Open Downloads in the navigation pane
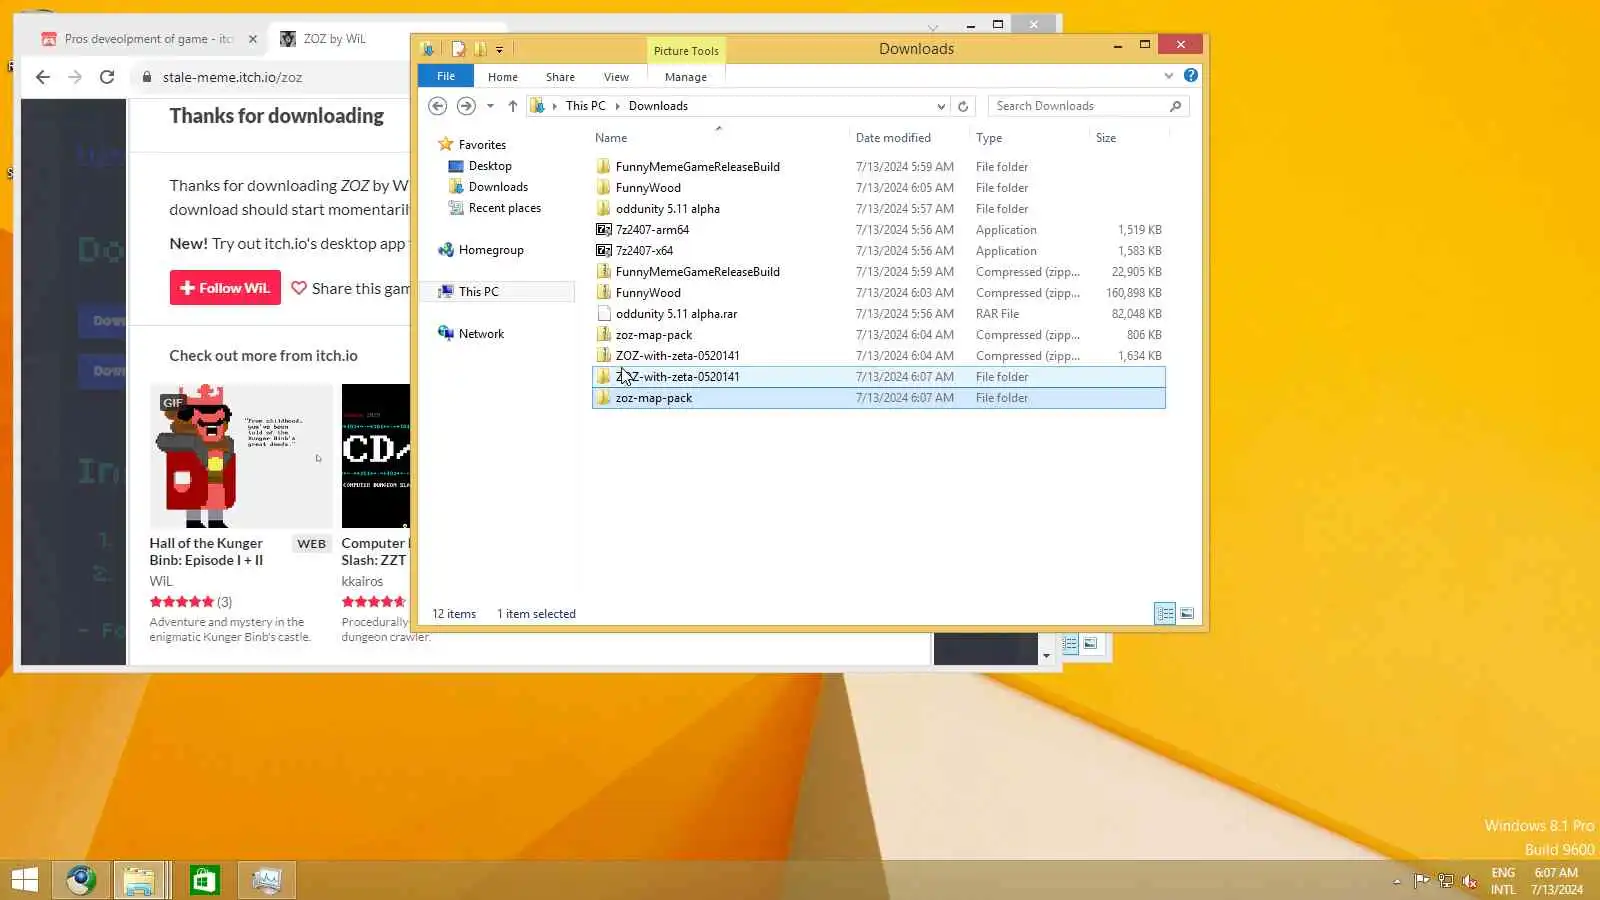The height and width of the screenshot is (900, 1600). pos(498,187)
